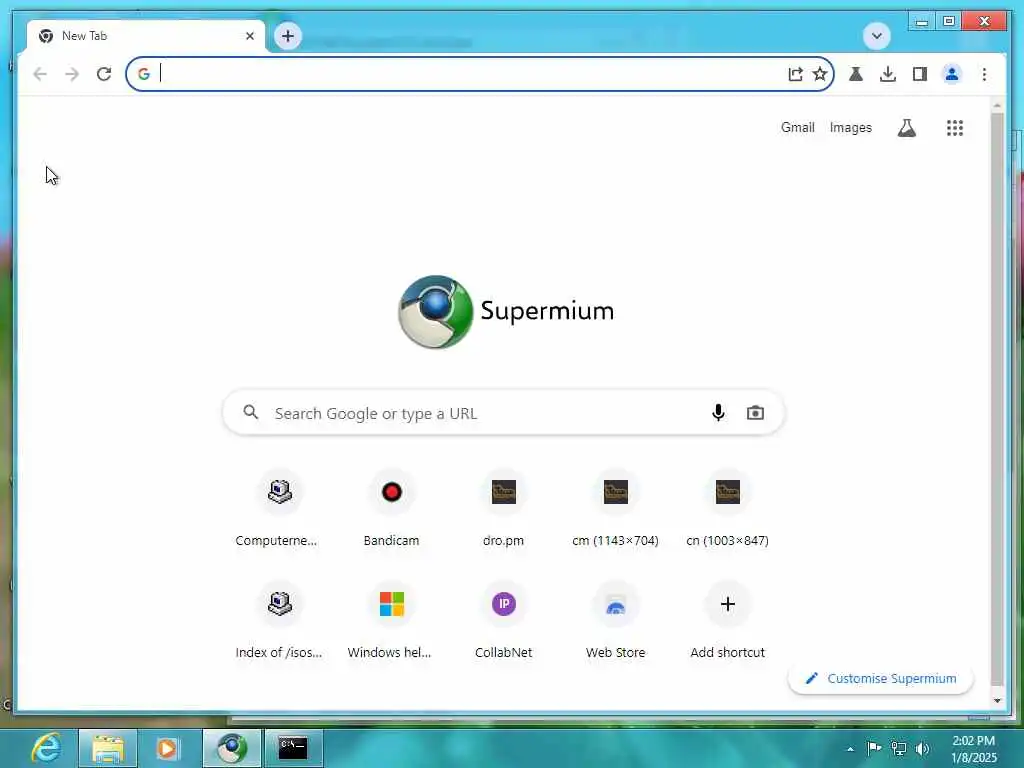Open the Bandicam shortcut
1024x768 pixels.
pos(391,509)
